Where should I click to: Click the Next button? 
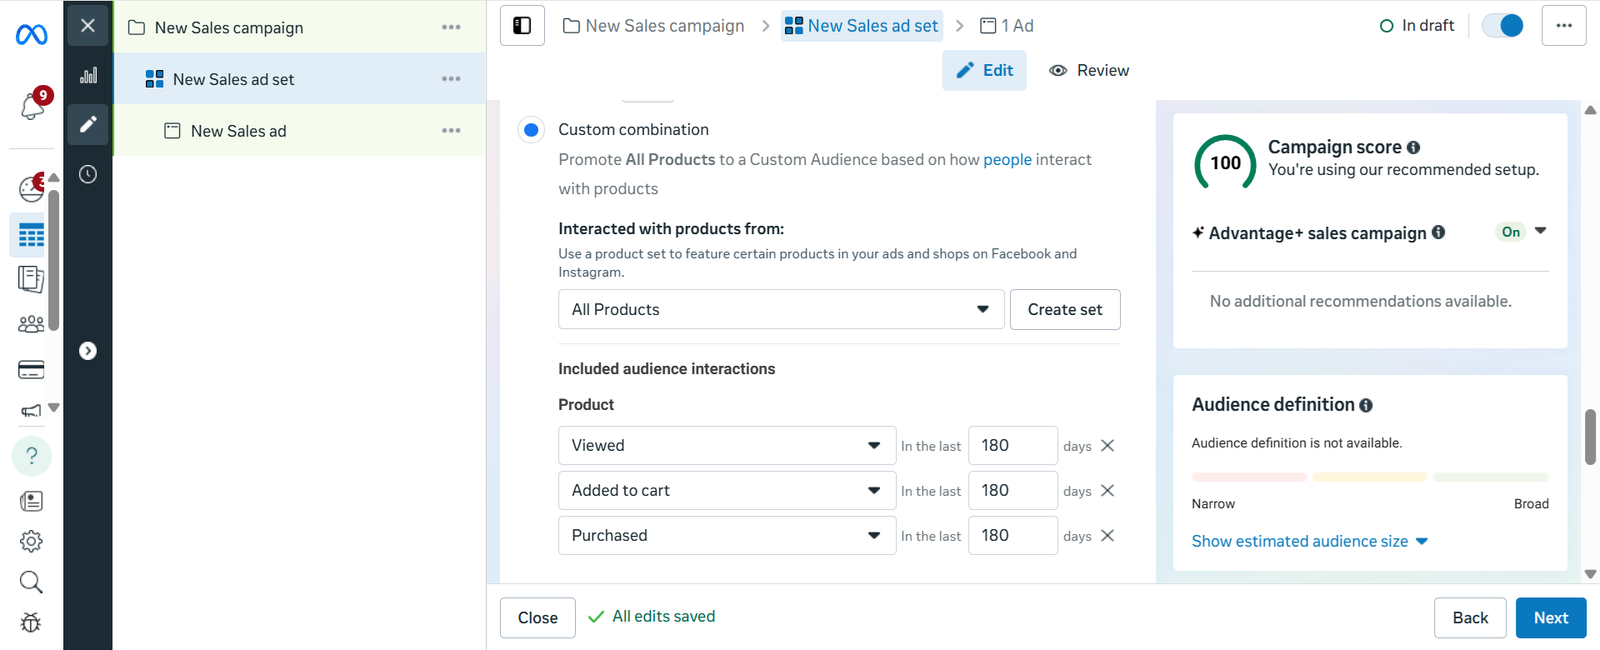1550,618
